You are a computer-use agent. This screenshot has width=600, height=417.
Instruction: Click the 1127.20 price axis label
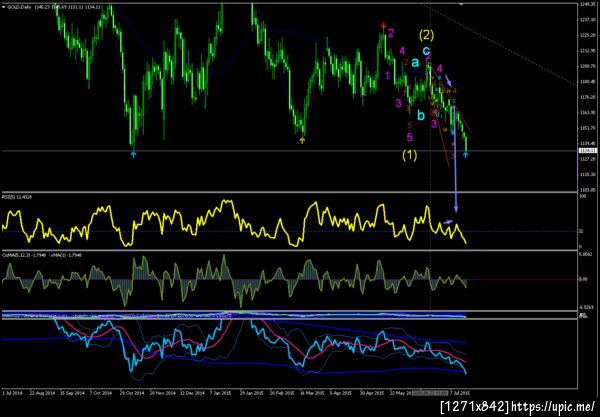[x=586, y=161]
